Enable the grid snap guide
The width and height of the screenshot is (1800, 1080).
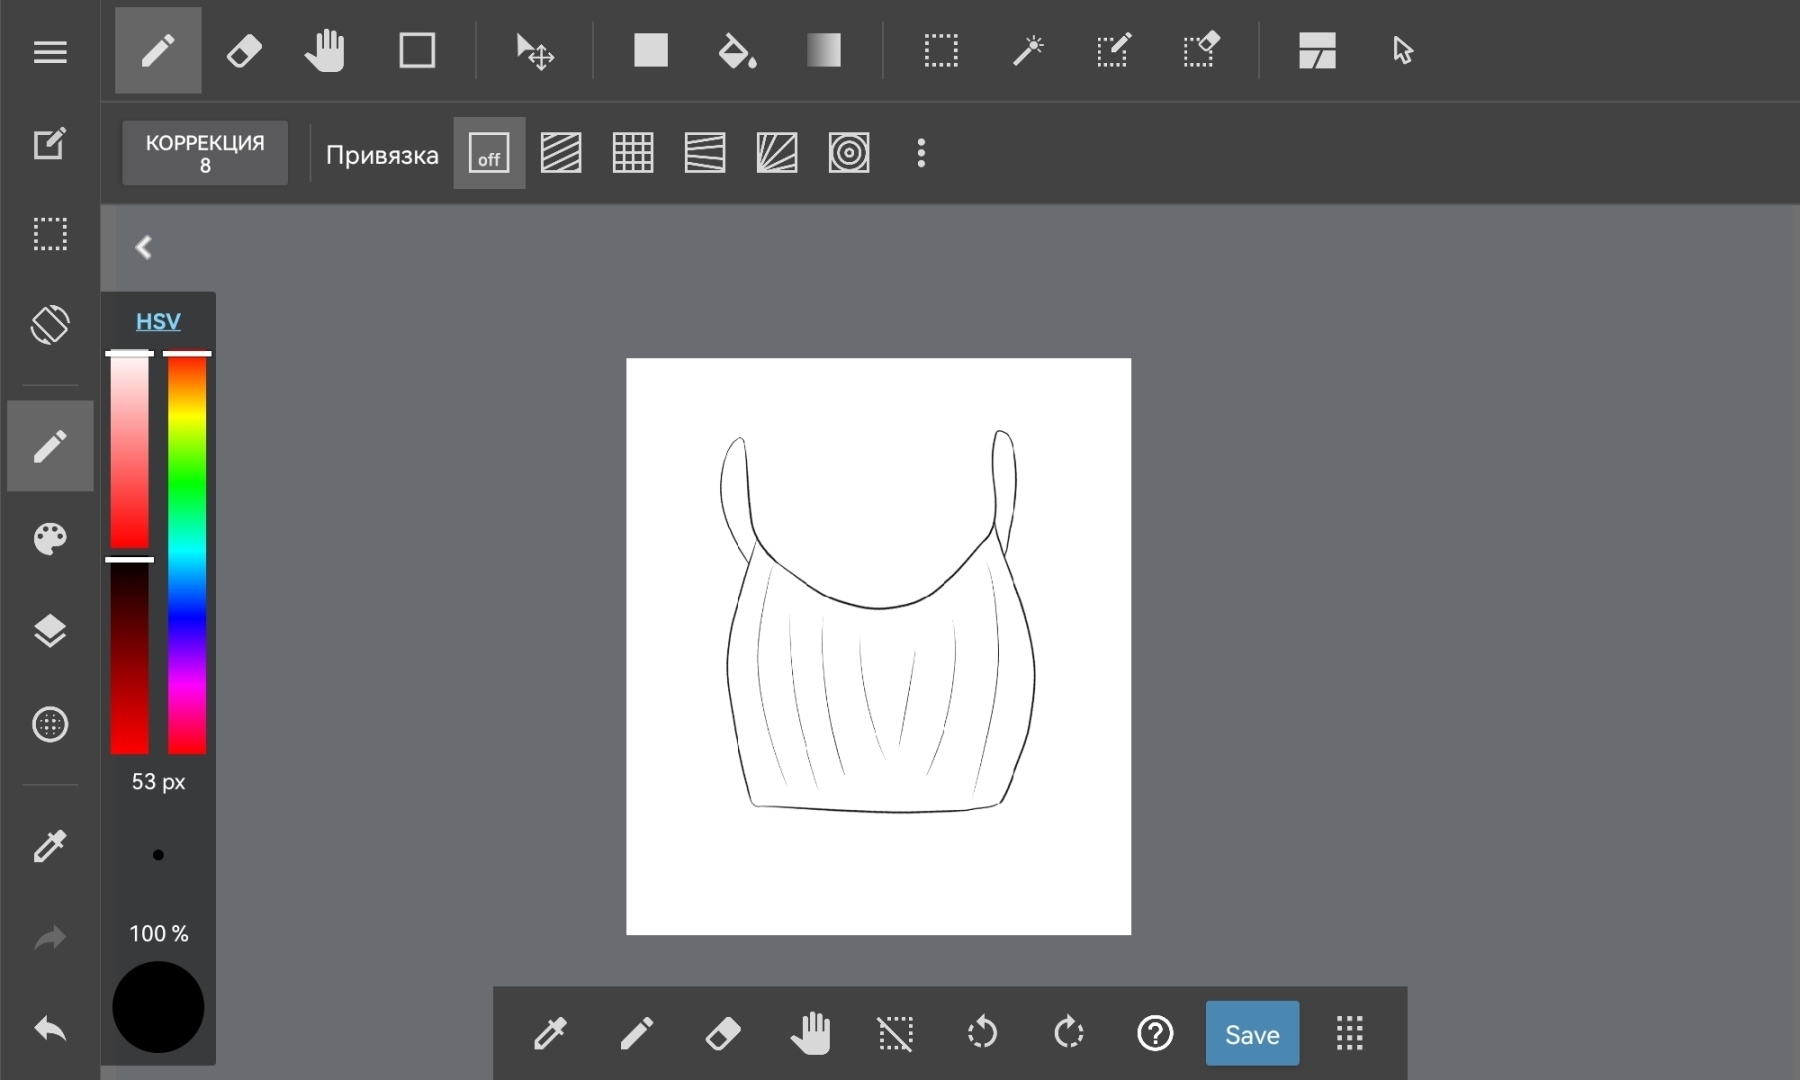[633, 154]
